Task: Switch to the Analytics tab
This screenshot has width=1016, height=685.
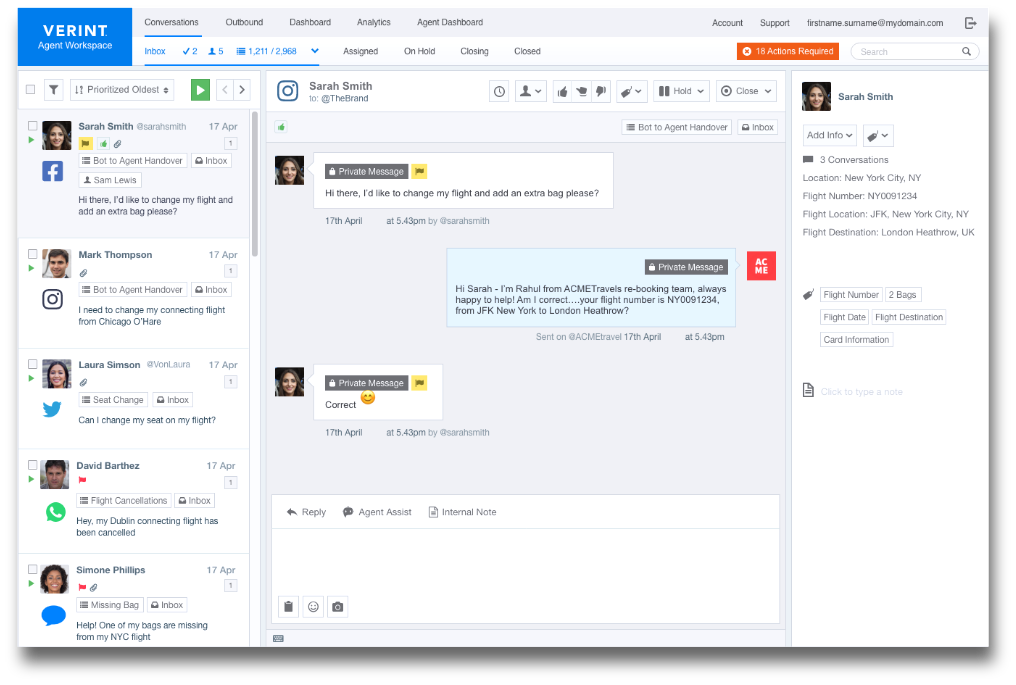Action: [373, 22]
